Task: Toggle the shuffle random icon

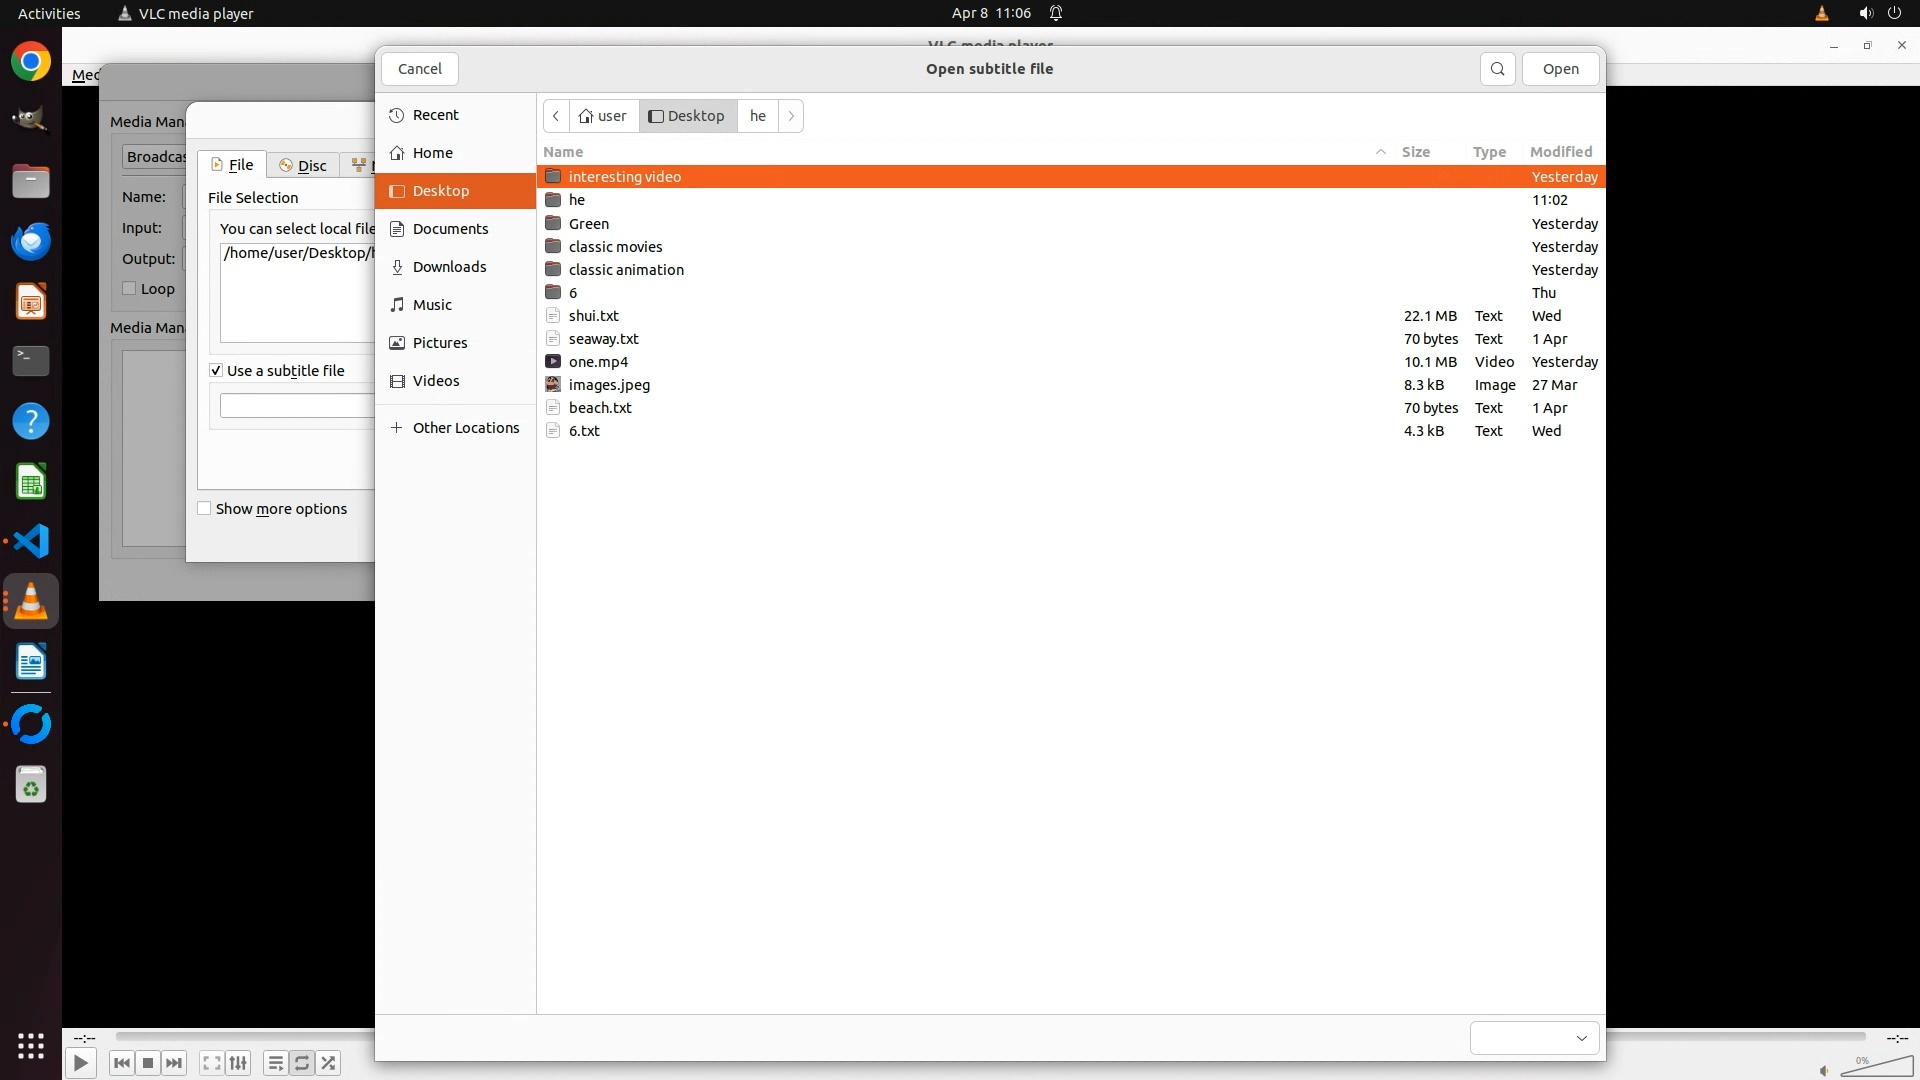Action: pyautogui.click(x=329, y=1063)
